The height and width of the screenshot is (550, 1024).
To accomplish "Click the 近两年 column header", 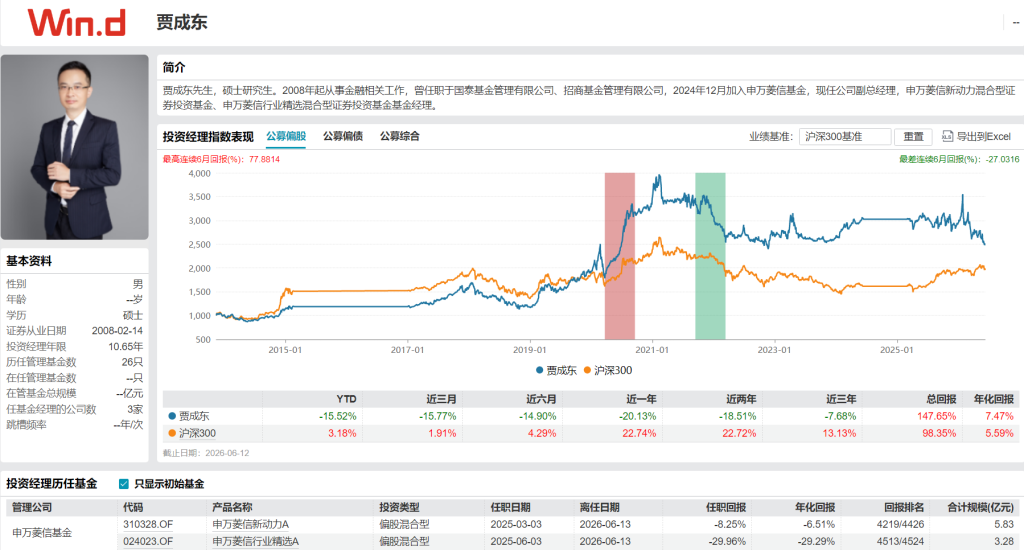I will [x=741, y=398].
